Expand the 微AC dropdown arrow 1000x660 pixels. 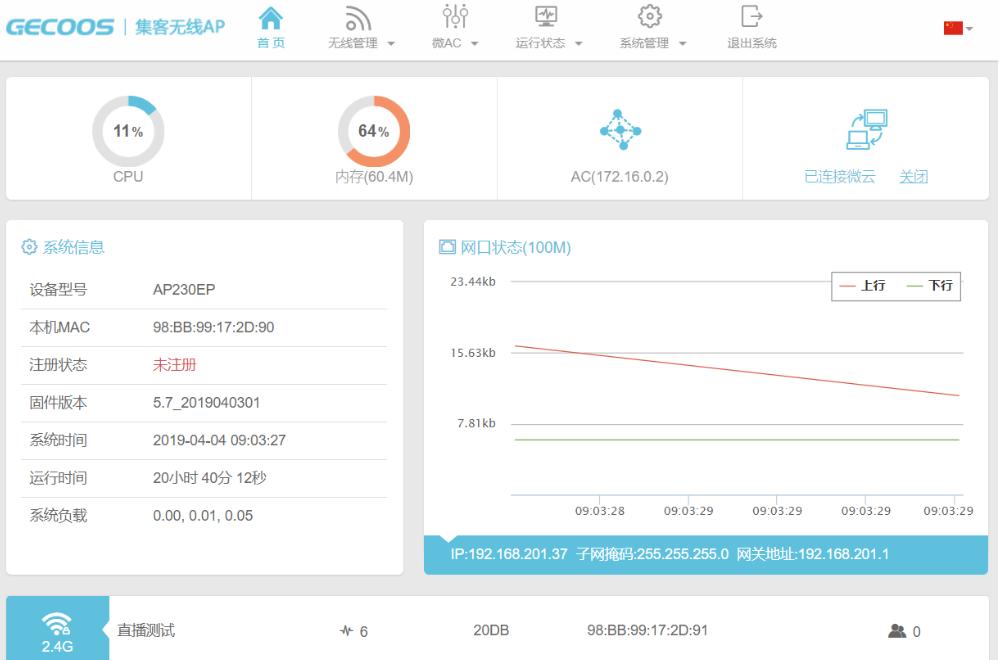[x=475, y=44]
